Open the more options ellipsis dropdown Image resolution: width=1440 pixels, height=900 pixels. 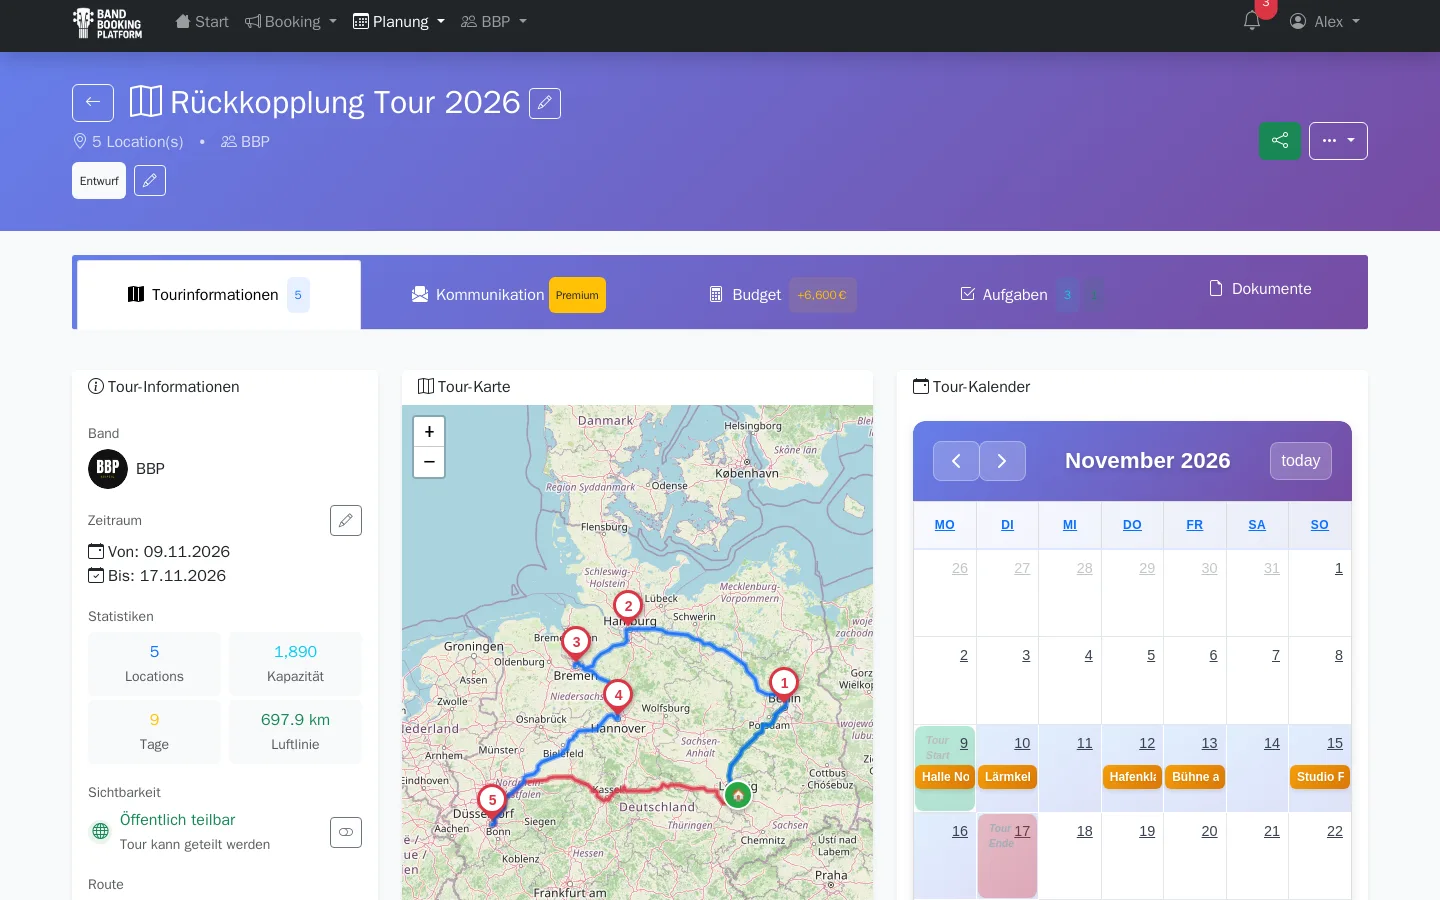coord(1338,141)
